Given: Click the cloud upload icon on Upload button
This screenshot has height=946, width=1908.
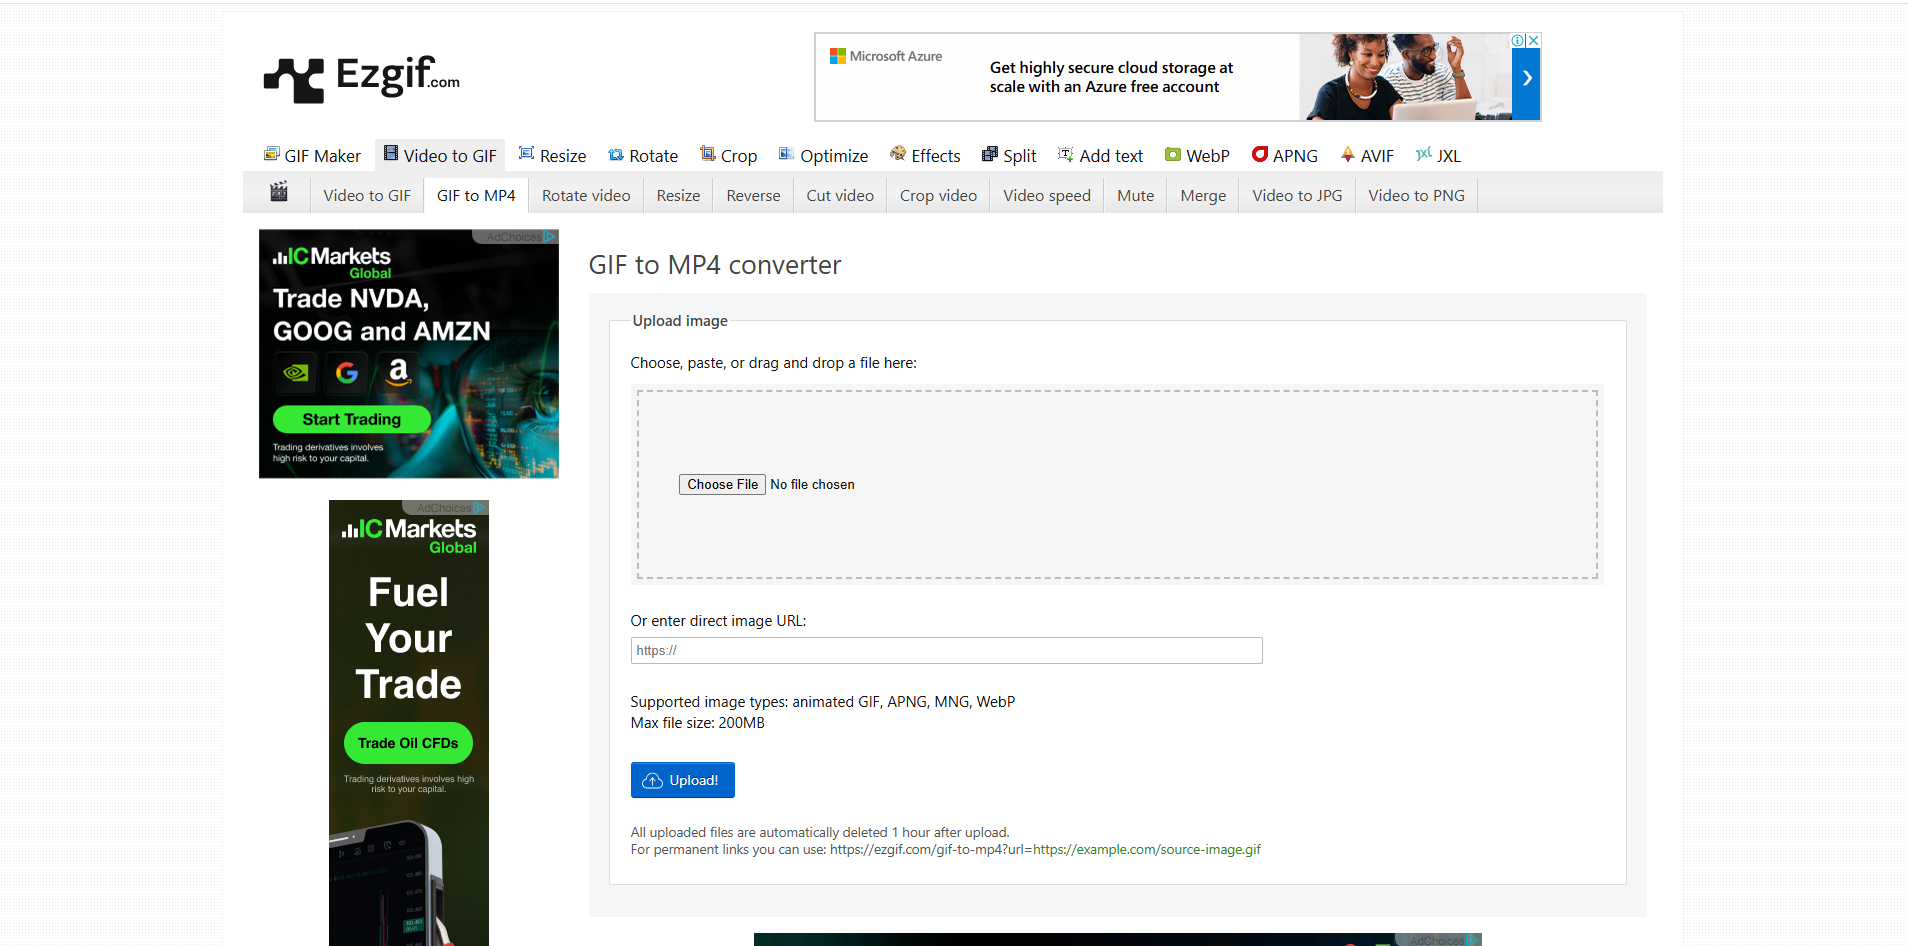Looking at the screenshot, I should tap(652, 781).
